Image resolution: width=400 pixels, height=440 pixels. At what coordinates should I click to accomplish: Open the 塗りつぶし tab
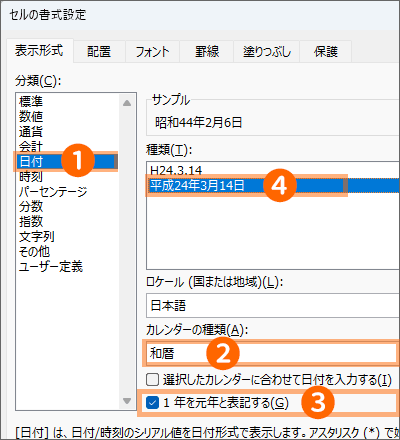pos(267,52)
